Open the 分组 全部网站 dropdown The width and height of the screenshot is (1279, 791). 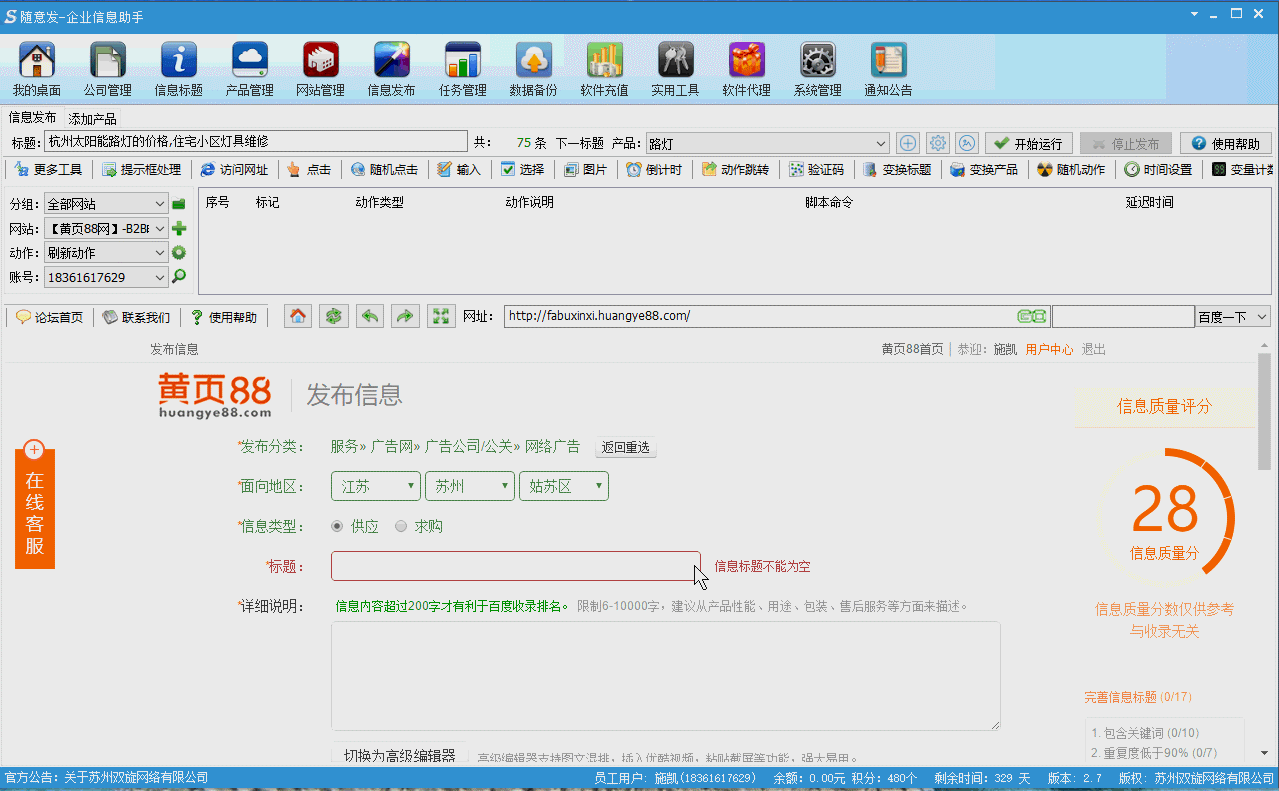coord(106,204)
